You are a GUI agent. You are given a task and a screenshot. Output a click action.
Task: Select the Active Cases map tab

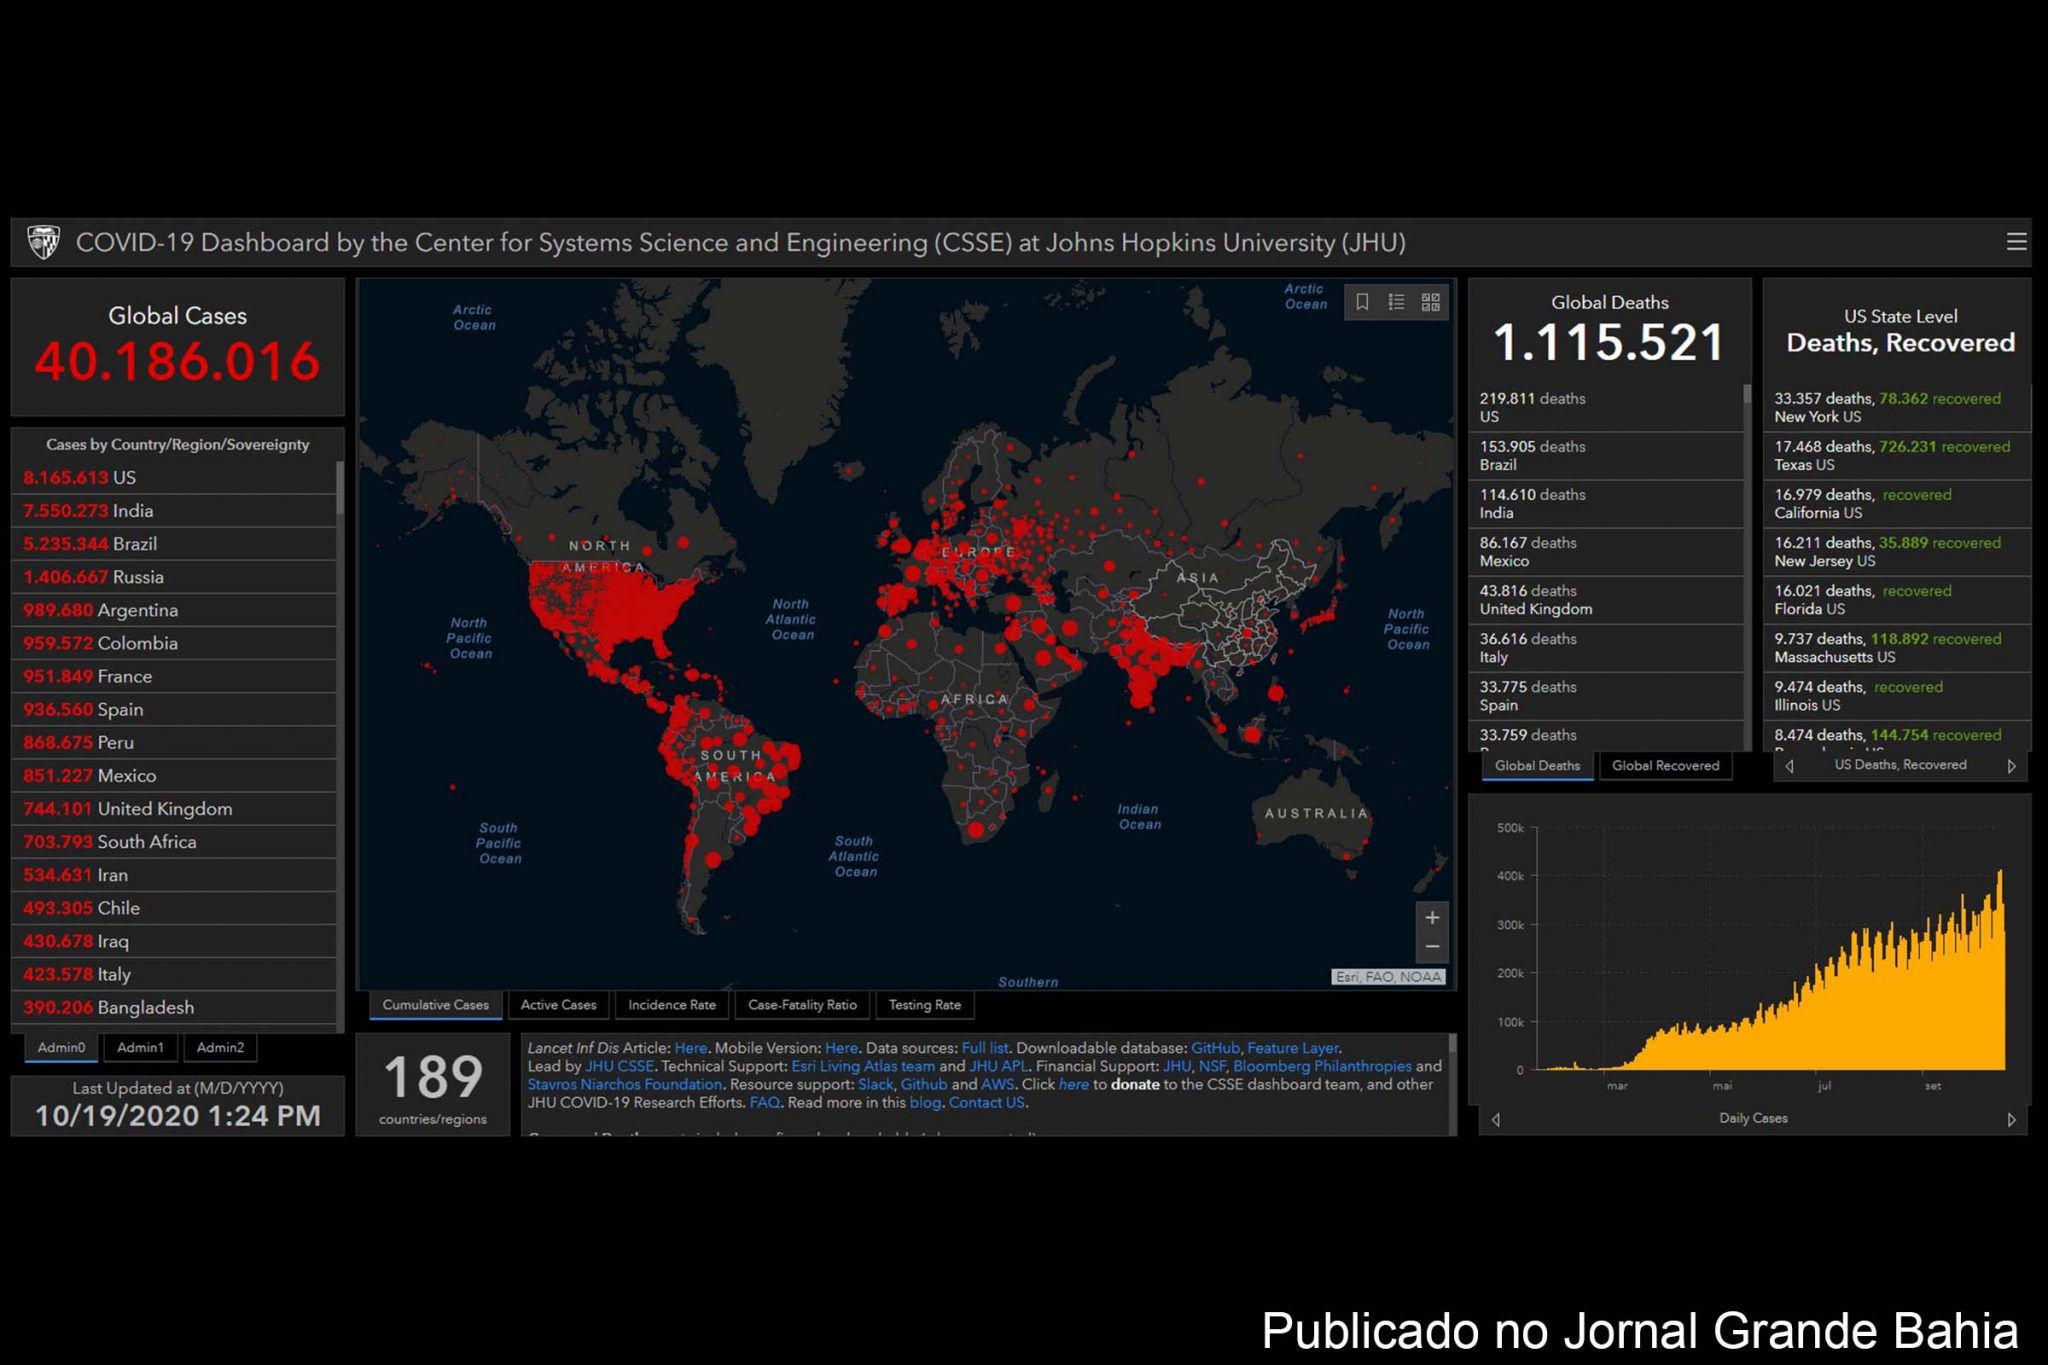point(558,1005)
